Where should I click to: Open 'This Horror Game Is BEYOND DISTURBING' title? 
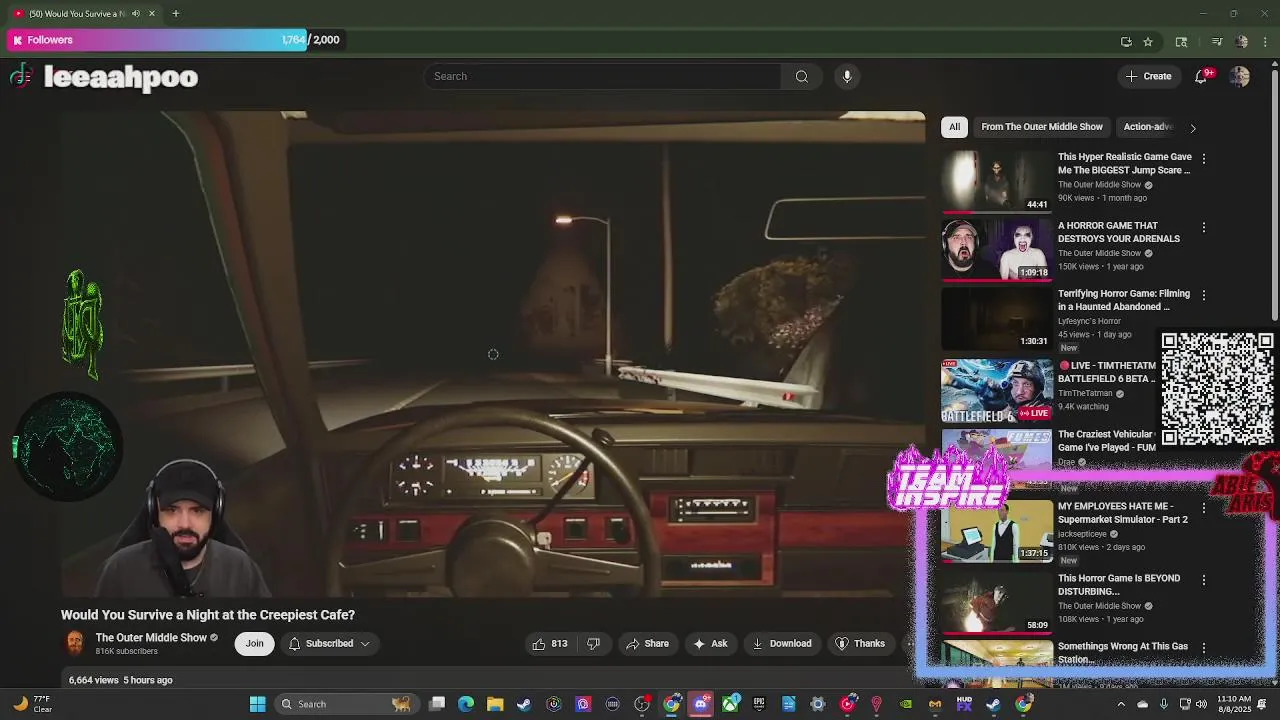[1119, 585]
